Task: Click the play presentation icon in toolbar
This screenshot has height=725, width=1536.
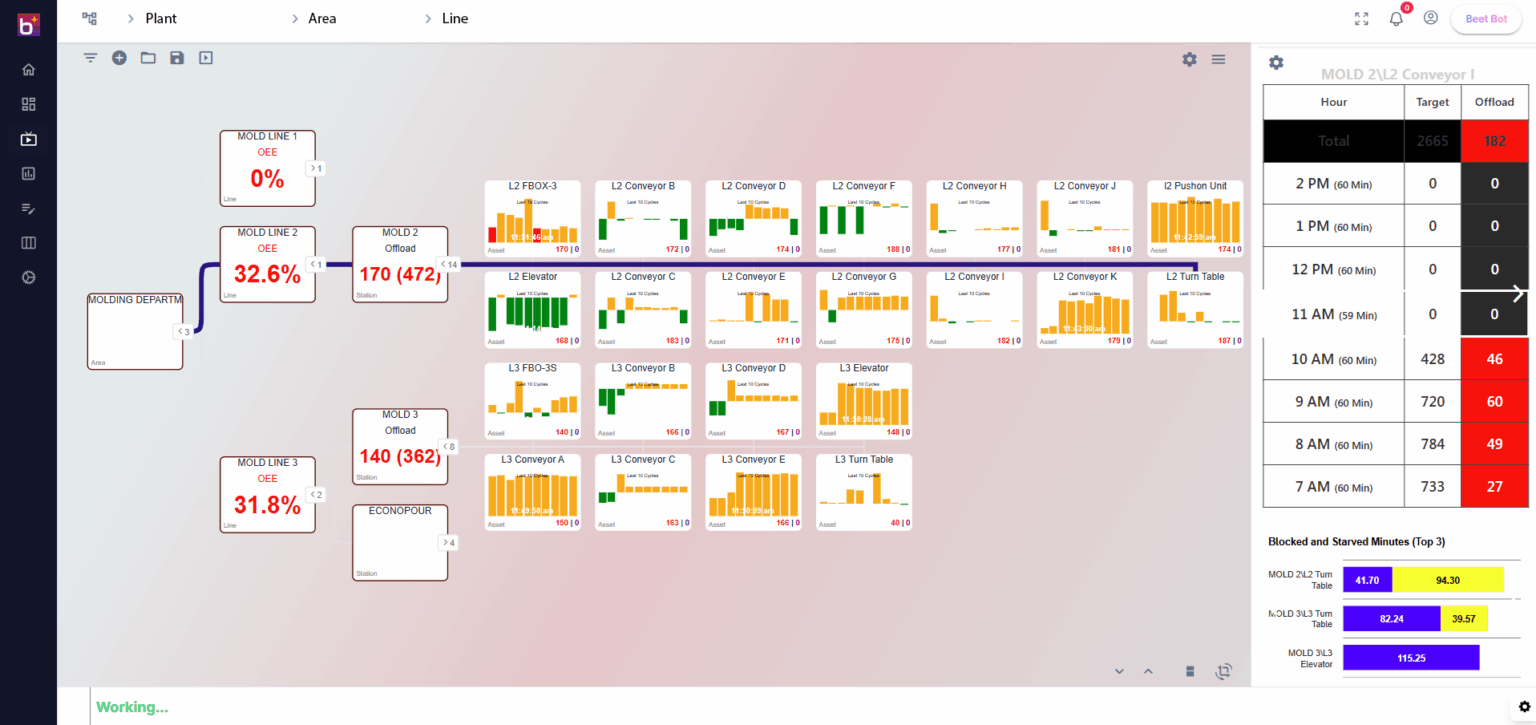Action: pyautogui.click(x=205, y=58)
